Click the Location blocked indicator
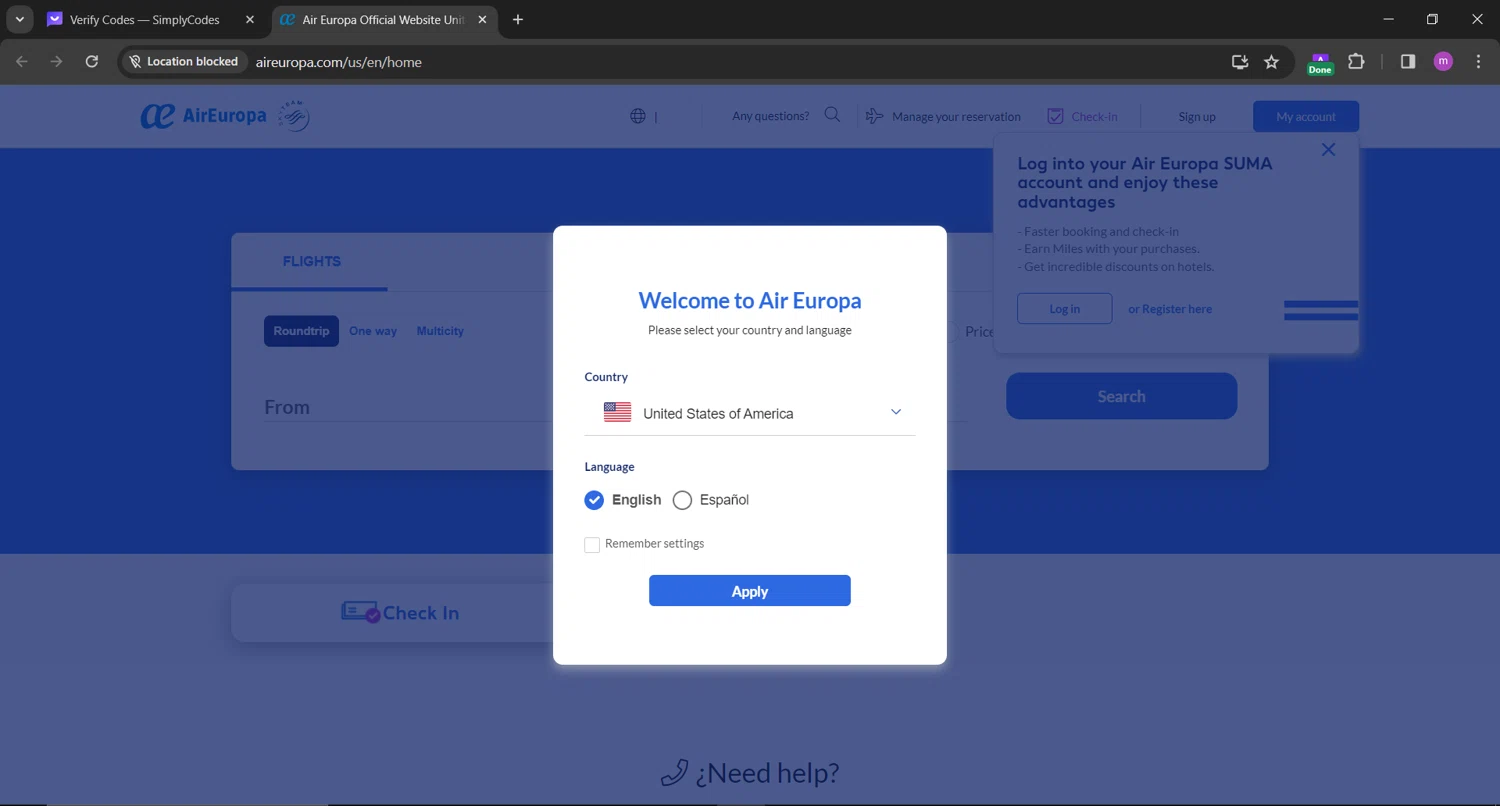Image resolution: width=1500 pixels, height=806 pixels. 184,62
